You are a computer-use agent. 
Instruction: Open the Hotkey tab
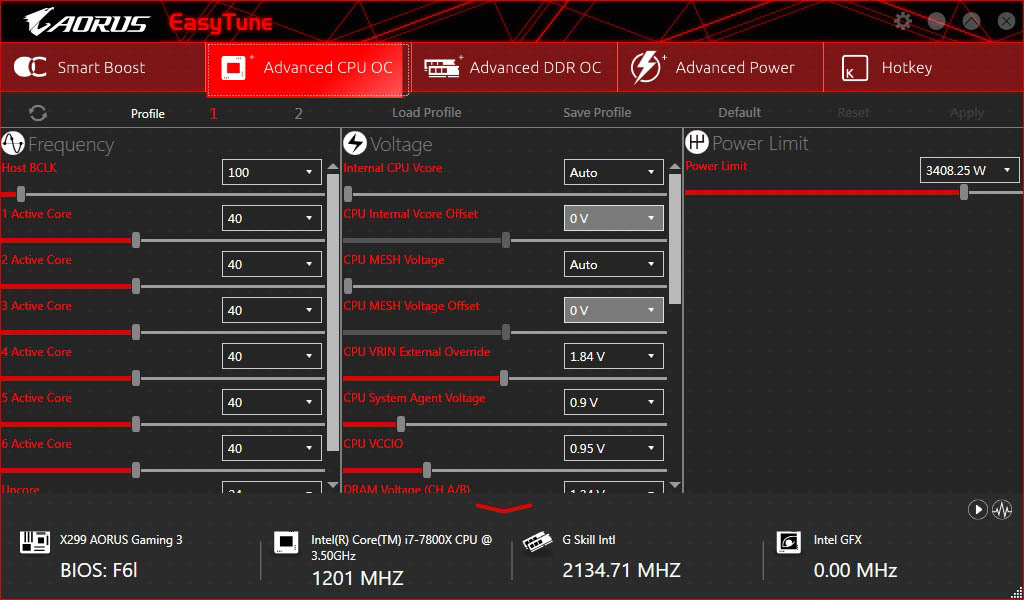pos(923,67)
